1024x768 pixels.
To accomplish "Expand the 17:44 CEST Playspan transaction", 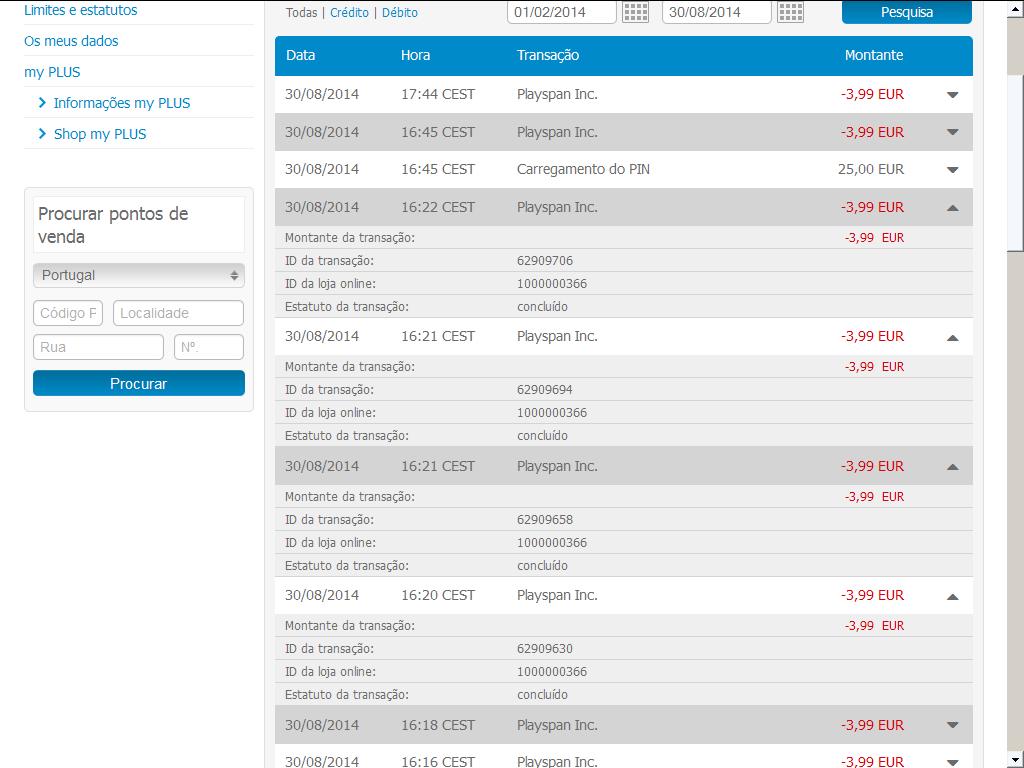I will tap(952, 95).
